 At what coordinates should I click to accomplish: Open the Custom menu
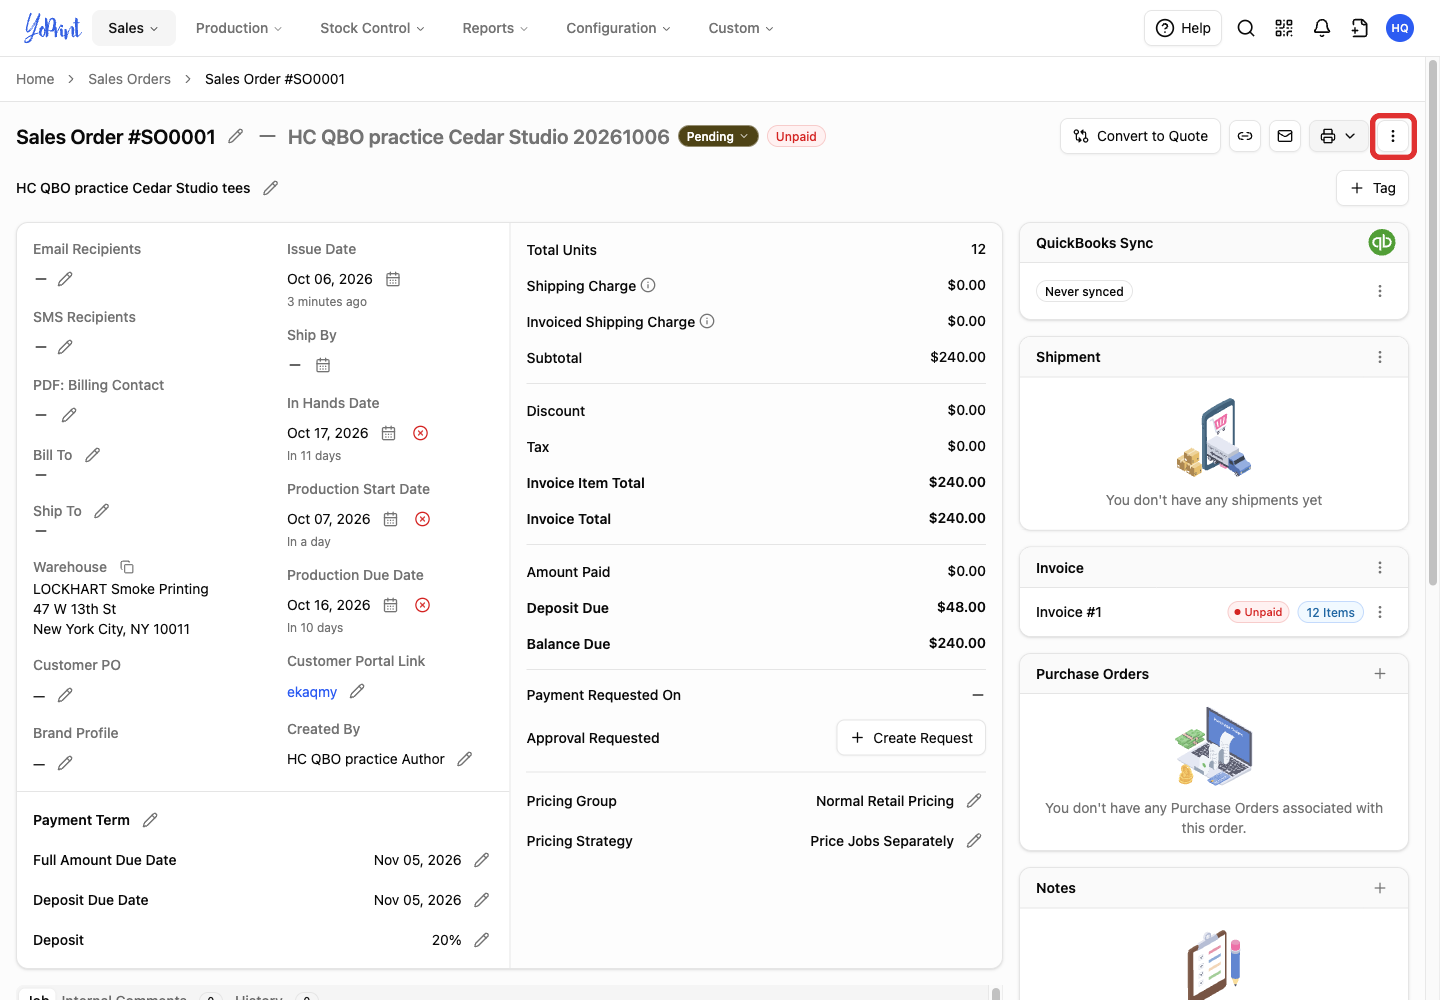click(741, 28)
